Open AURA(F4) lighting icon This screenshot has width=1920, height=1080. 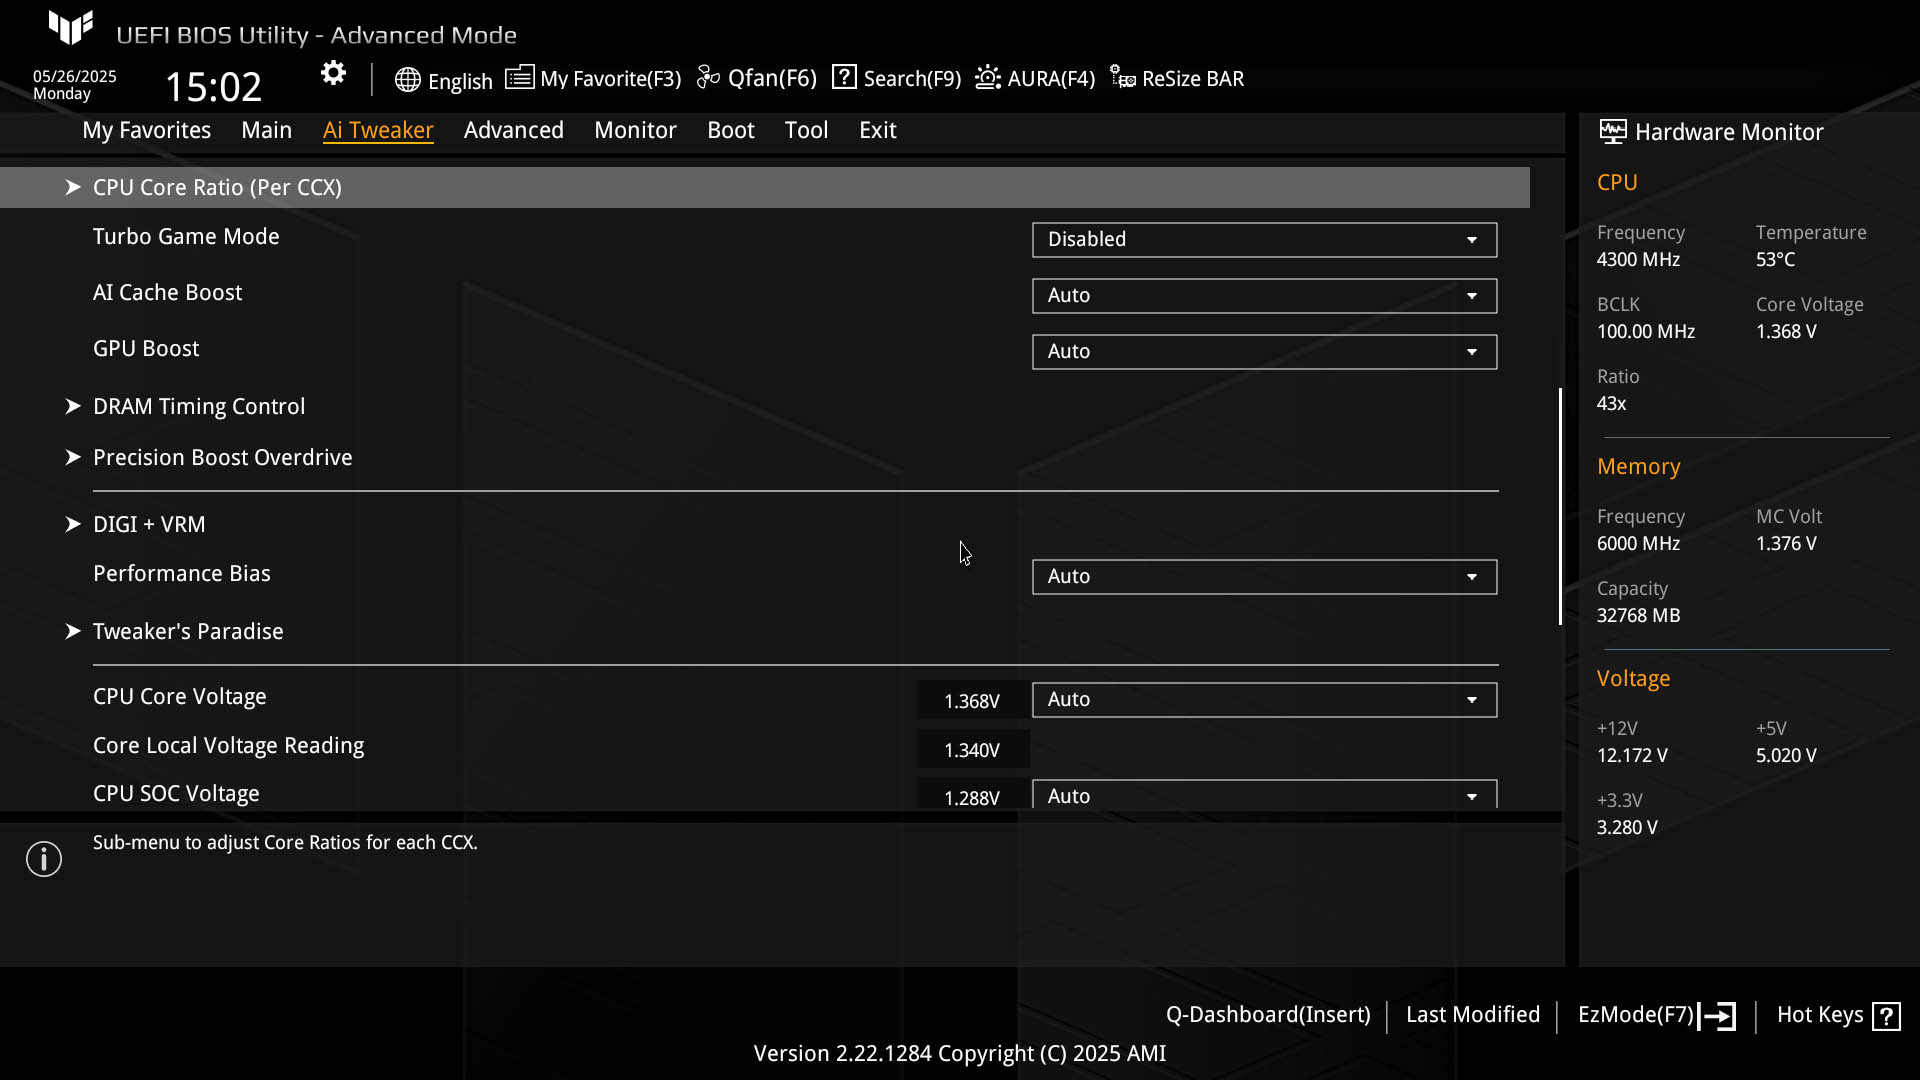click(x=988, y=78)
